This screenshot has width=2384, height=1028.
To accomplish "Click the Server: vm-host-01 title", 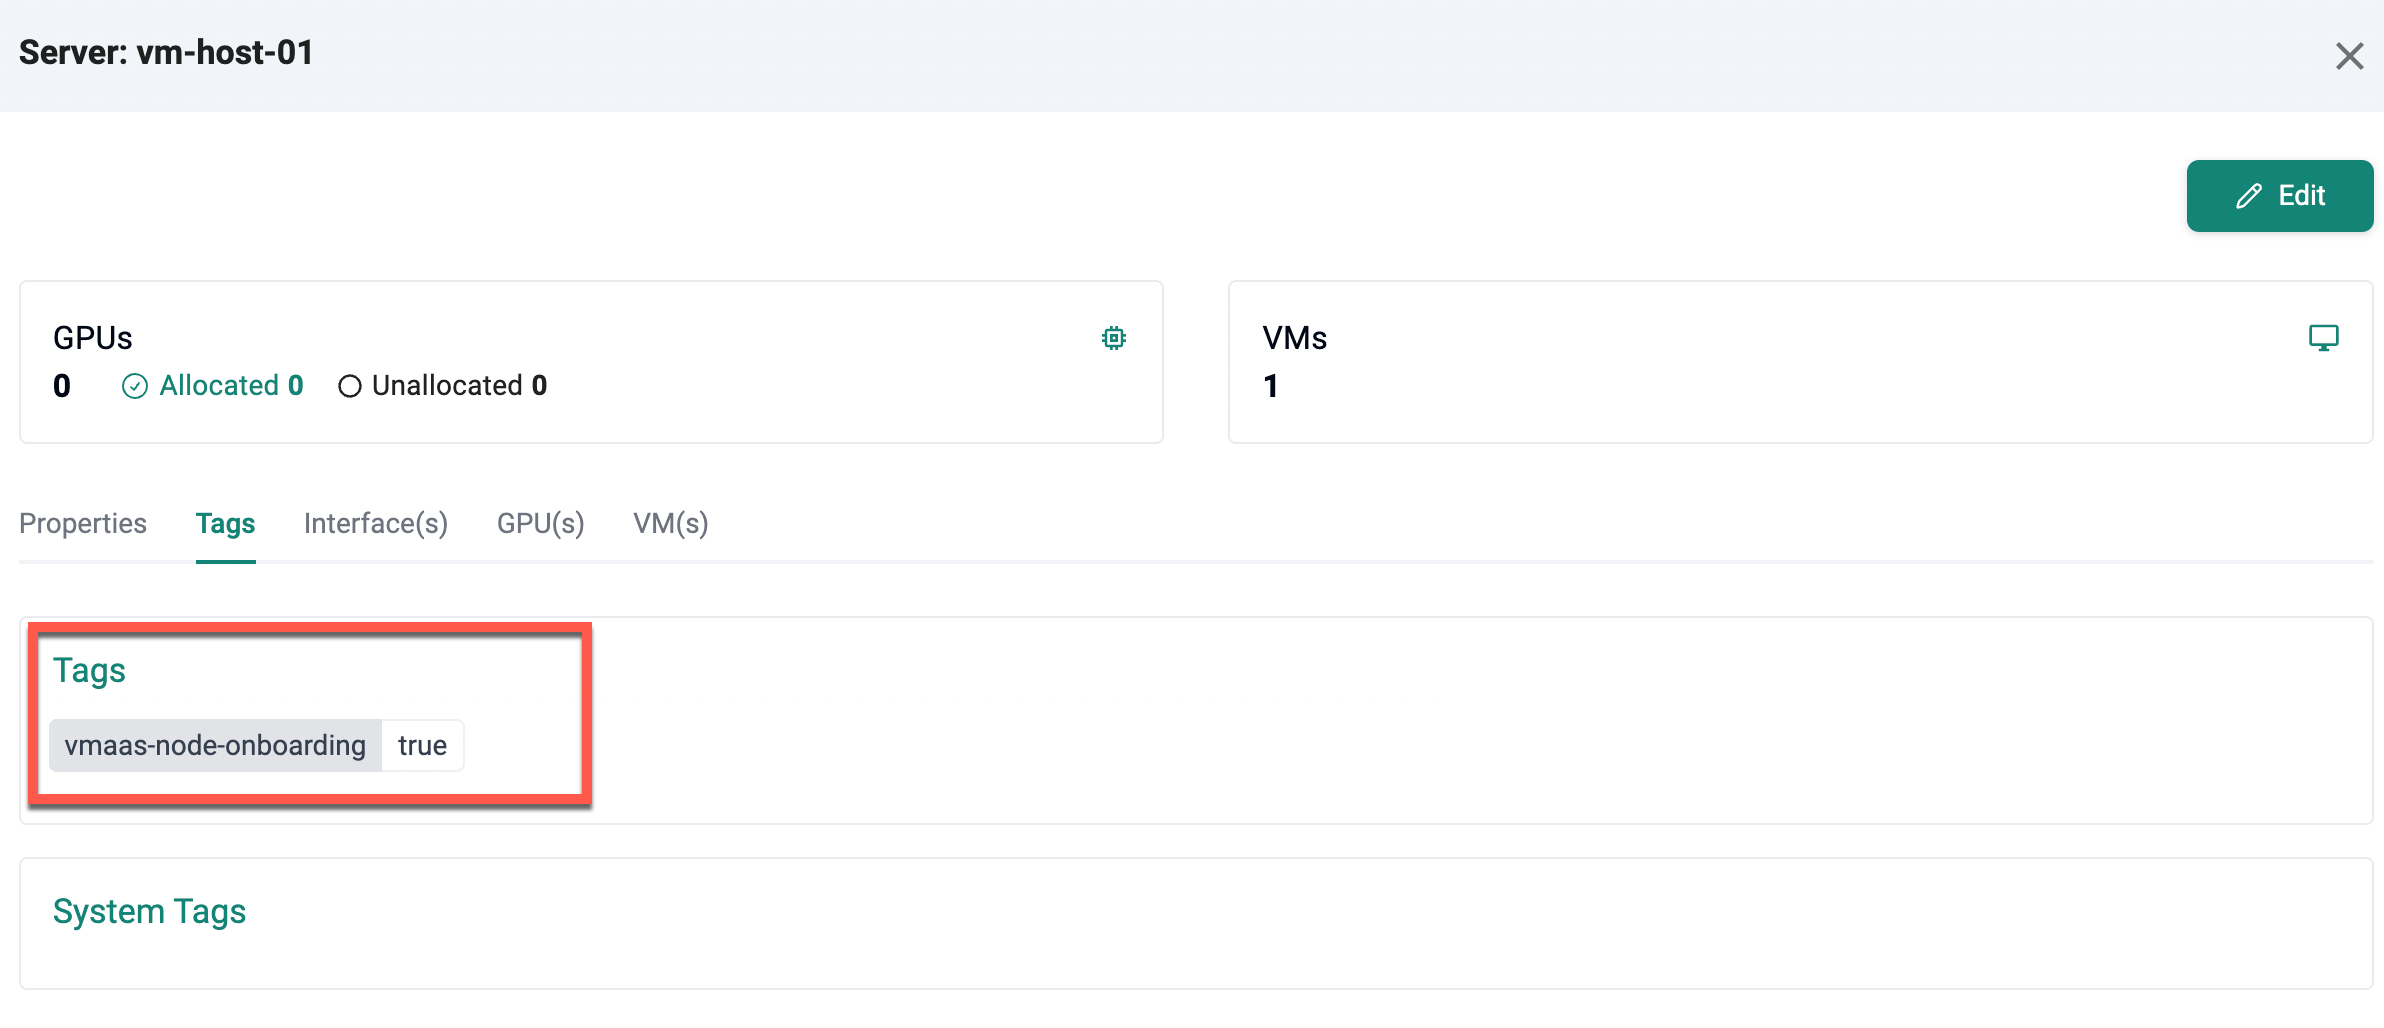I will (166, 52).
